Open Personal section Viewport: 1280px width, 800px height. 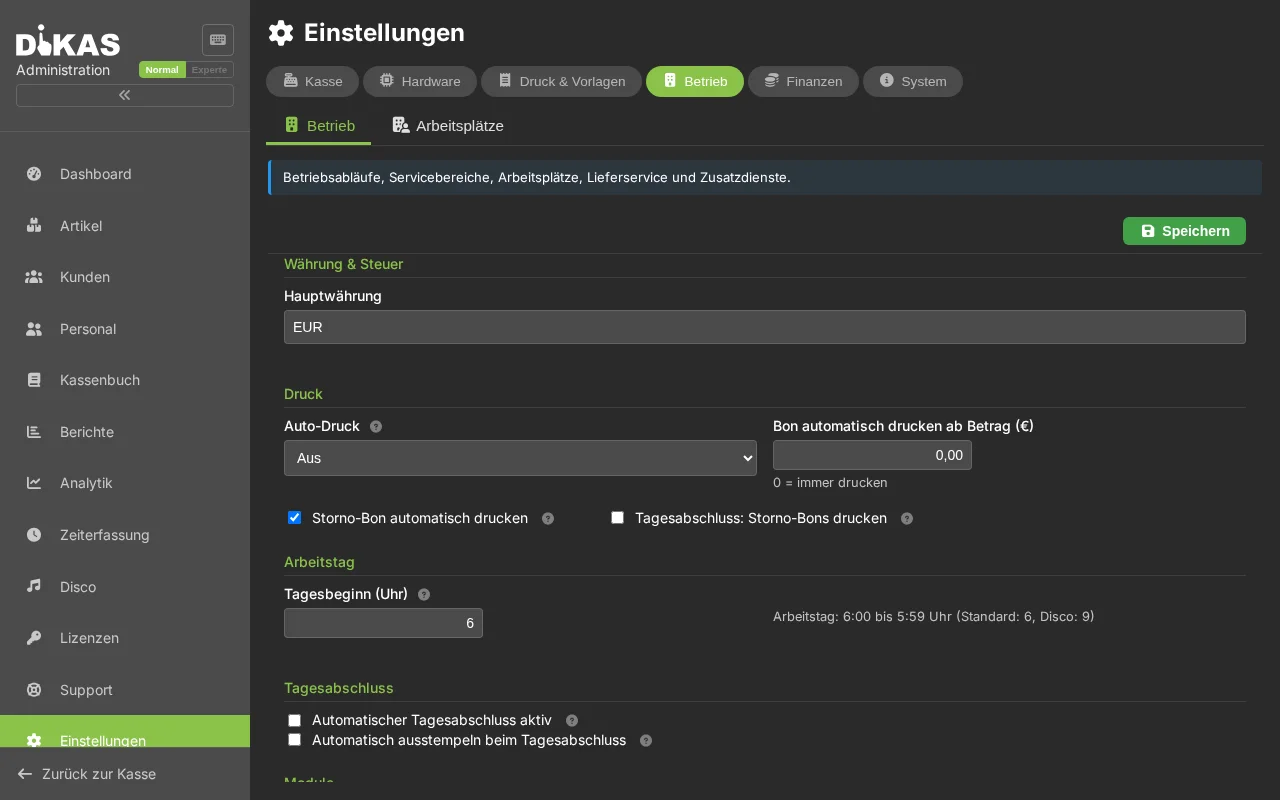pyautogui.click(x=125, y=329)
